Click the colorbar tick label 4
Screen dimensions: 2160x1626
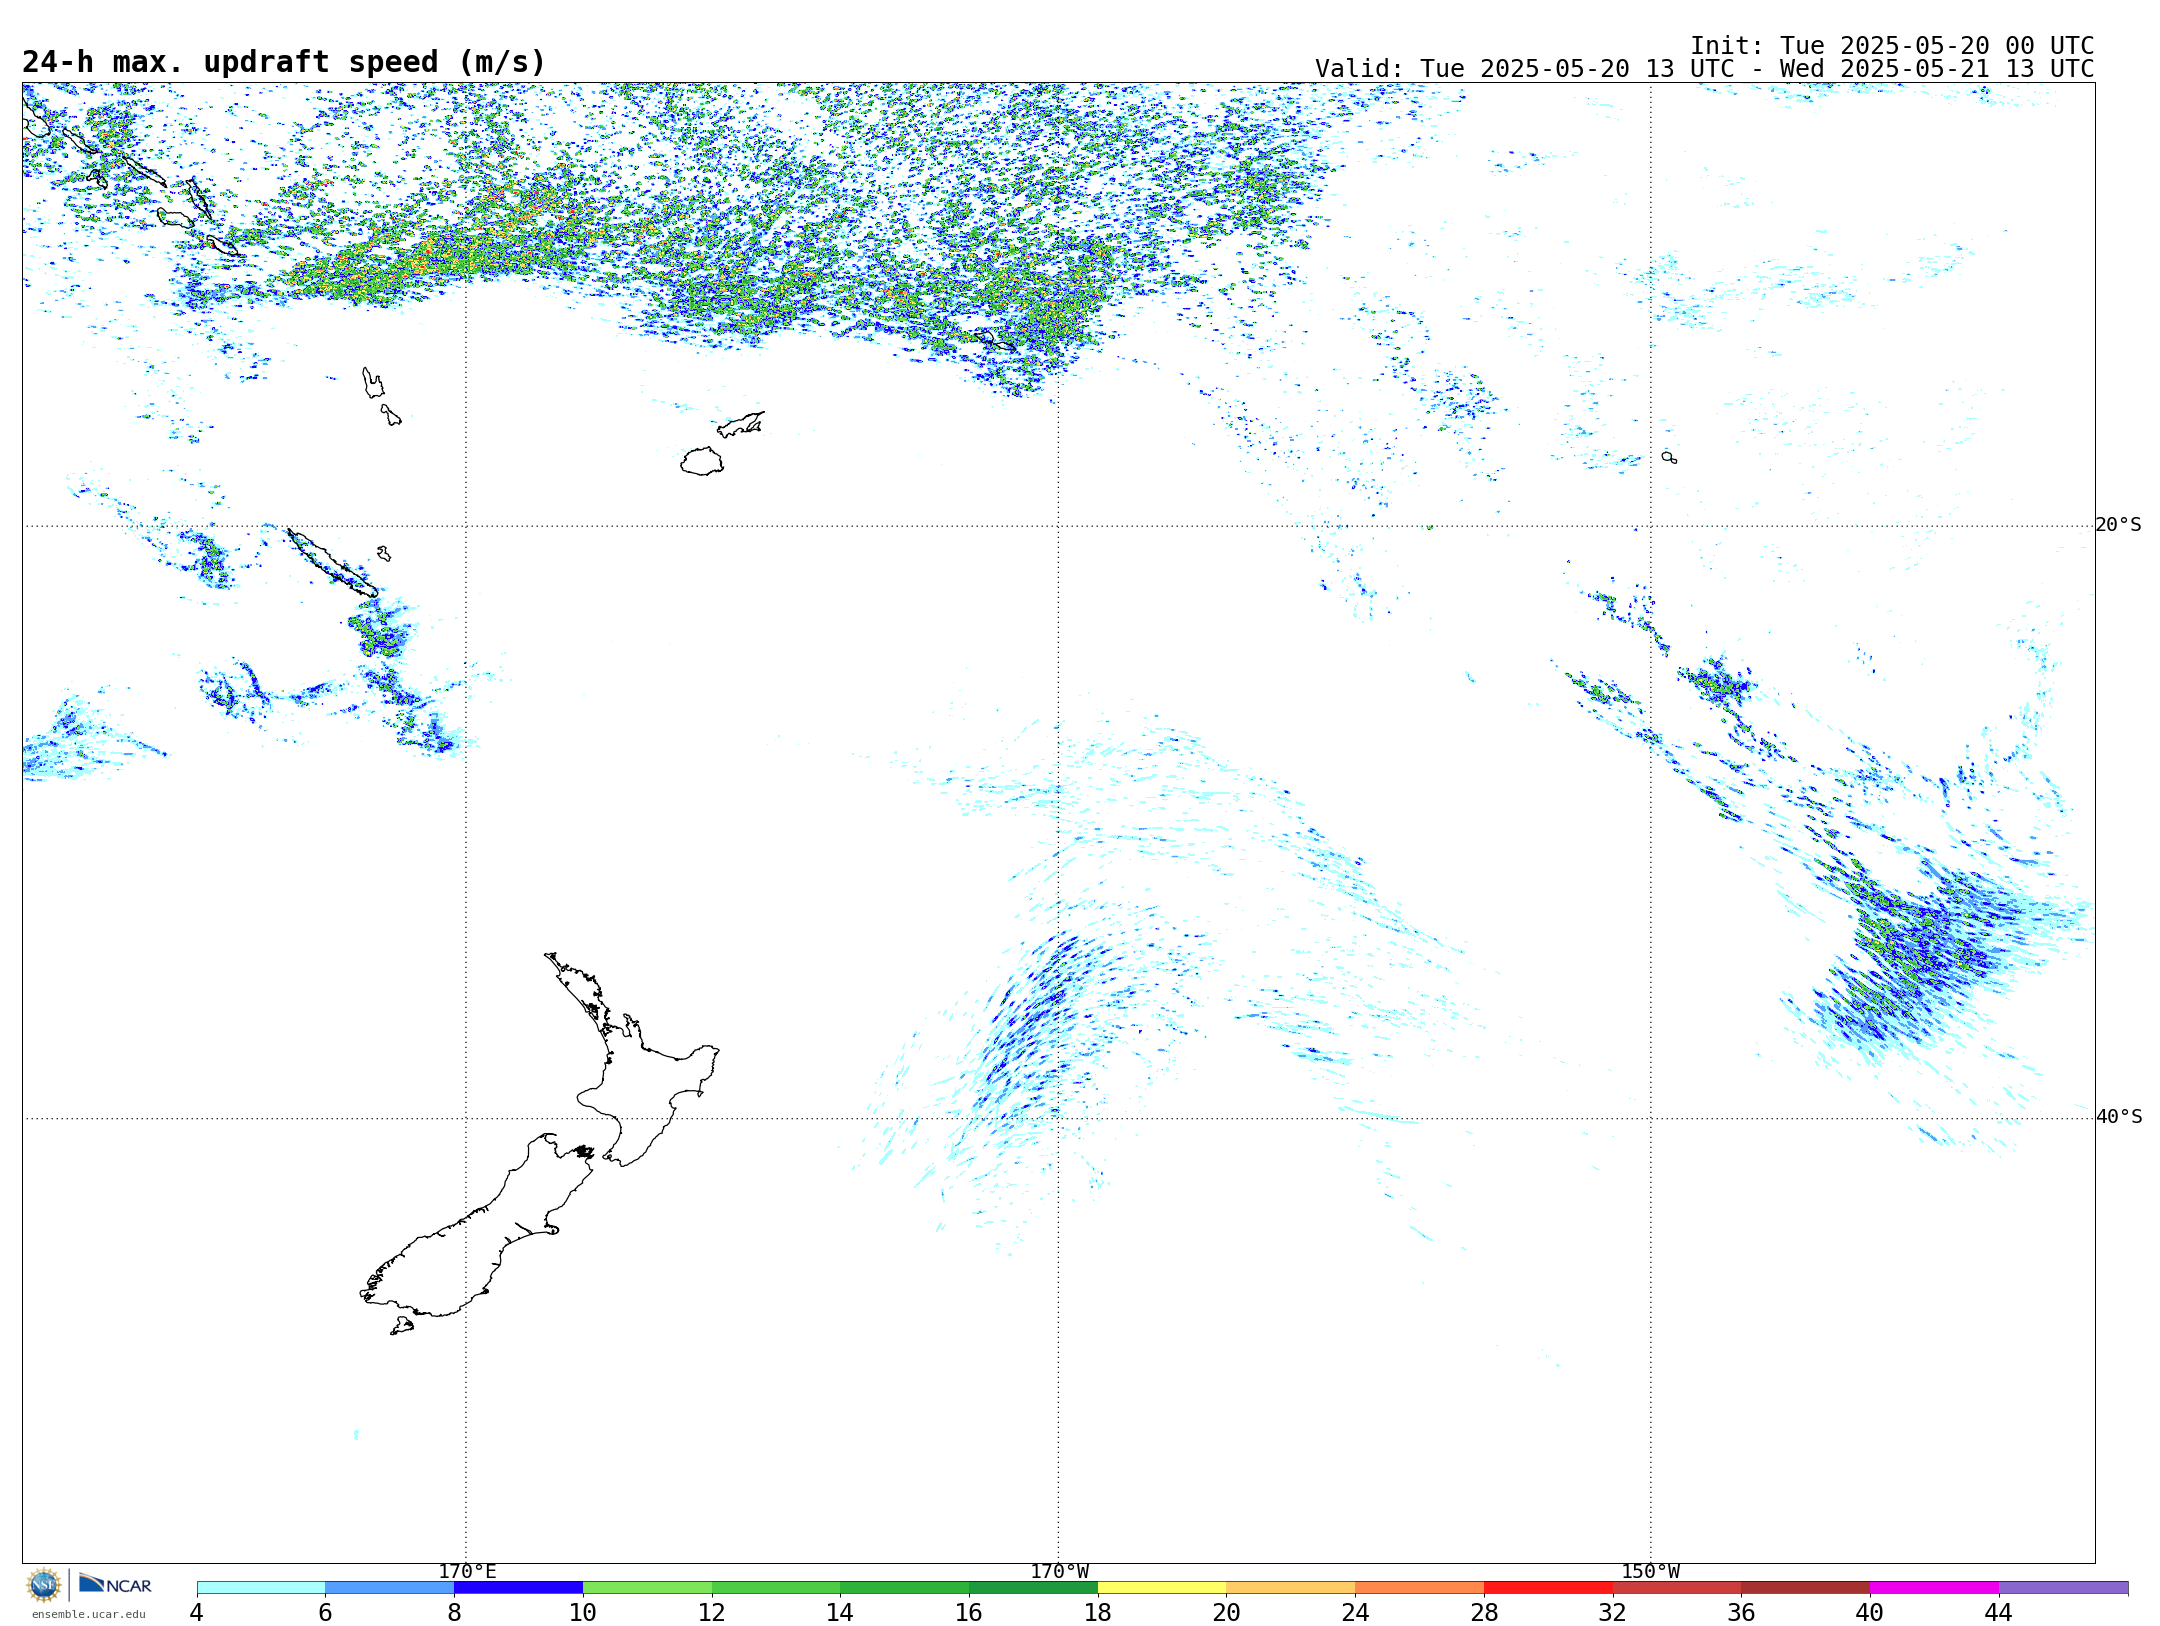[x=197, y=1612]
